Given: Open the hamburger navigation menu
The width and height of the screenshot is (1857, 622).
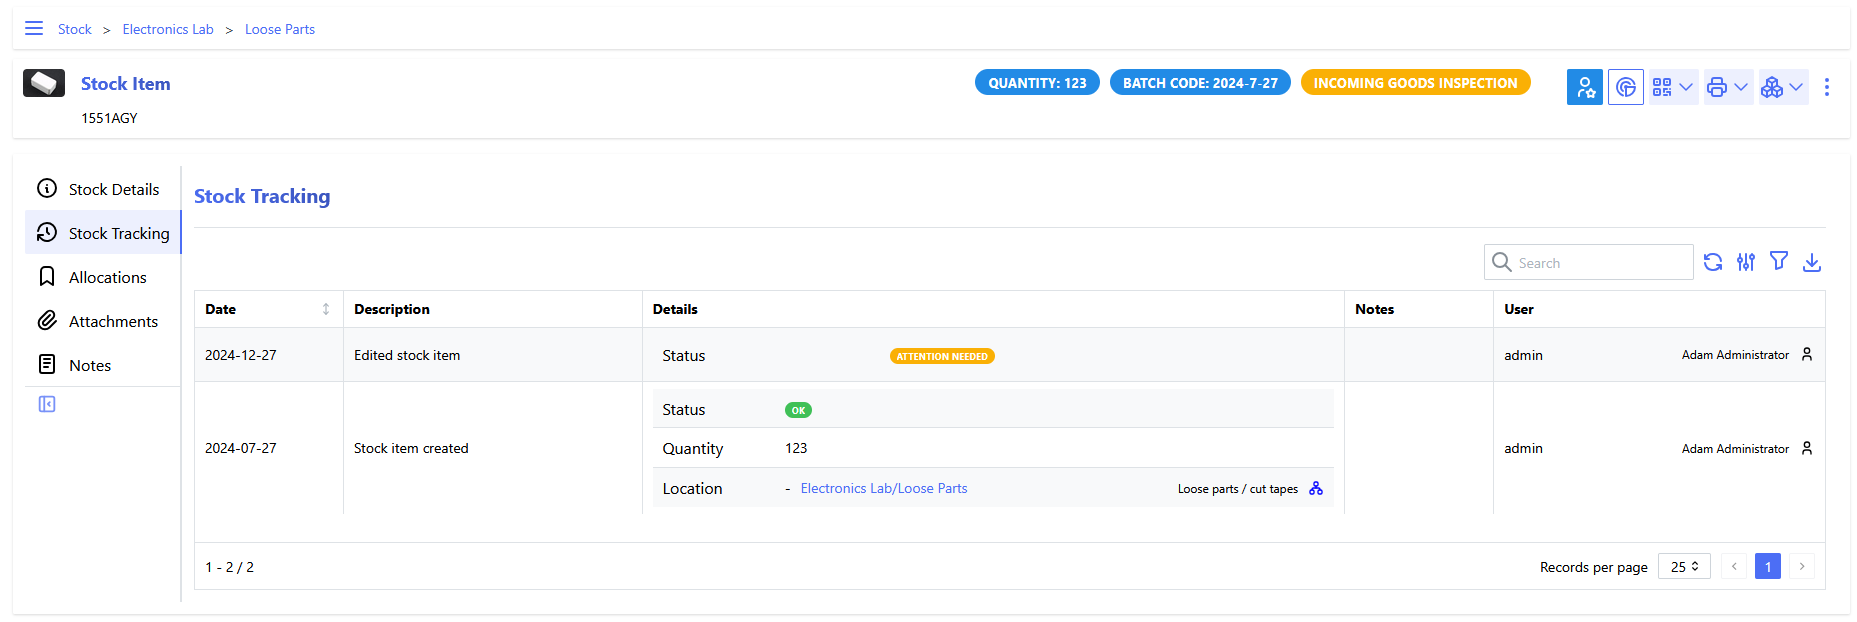Looking at the screenshot, I should [x=34, y=29].
